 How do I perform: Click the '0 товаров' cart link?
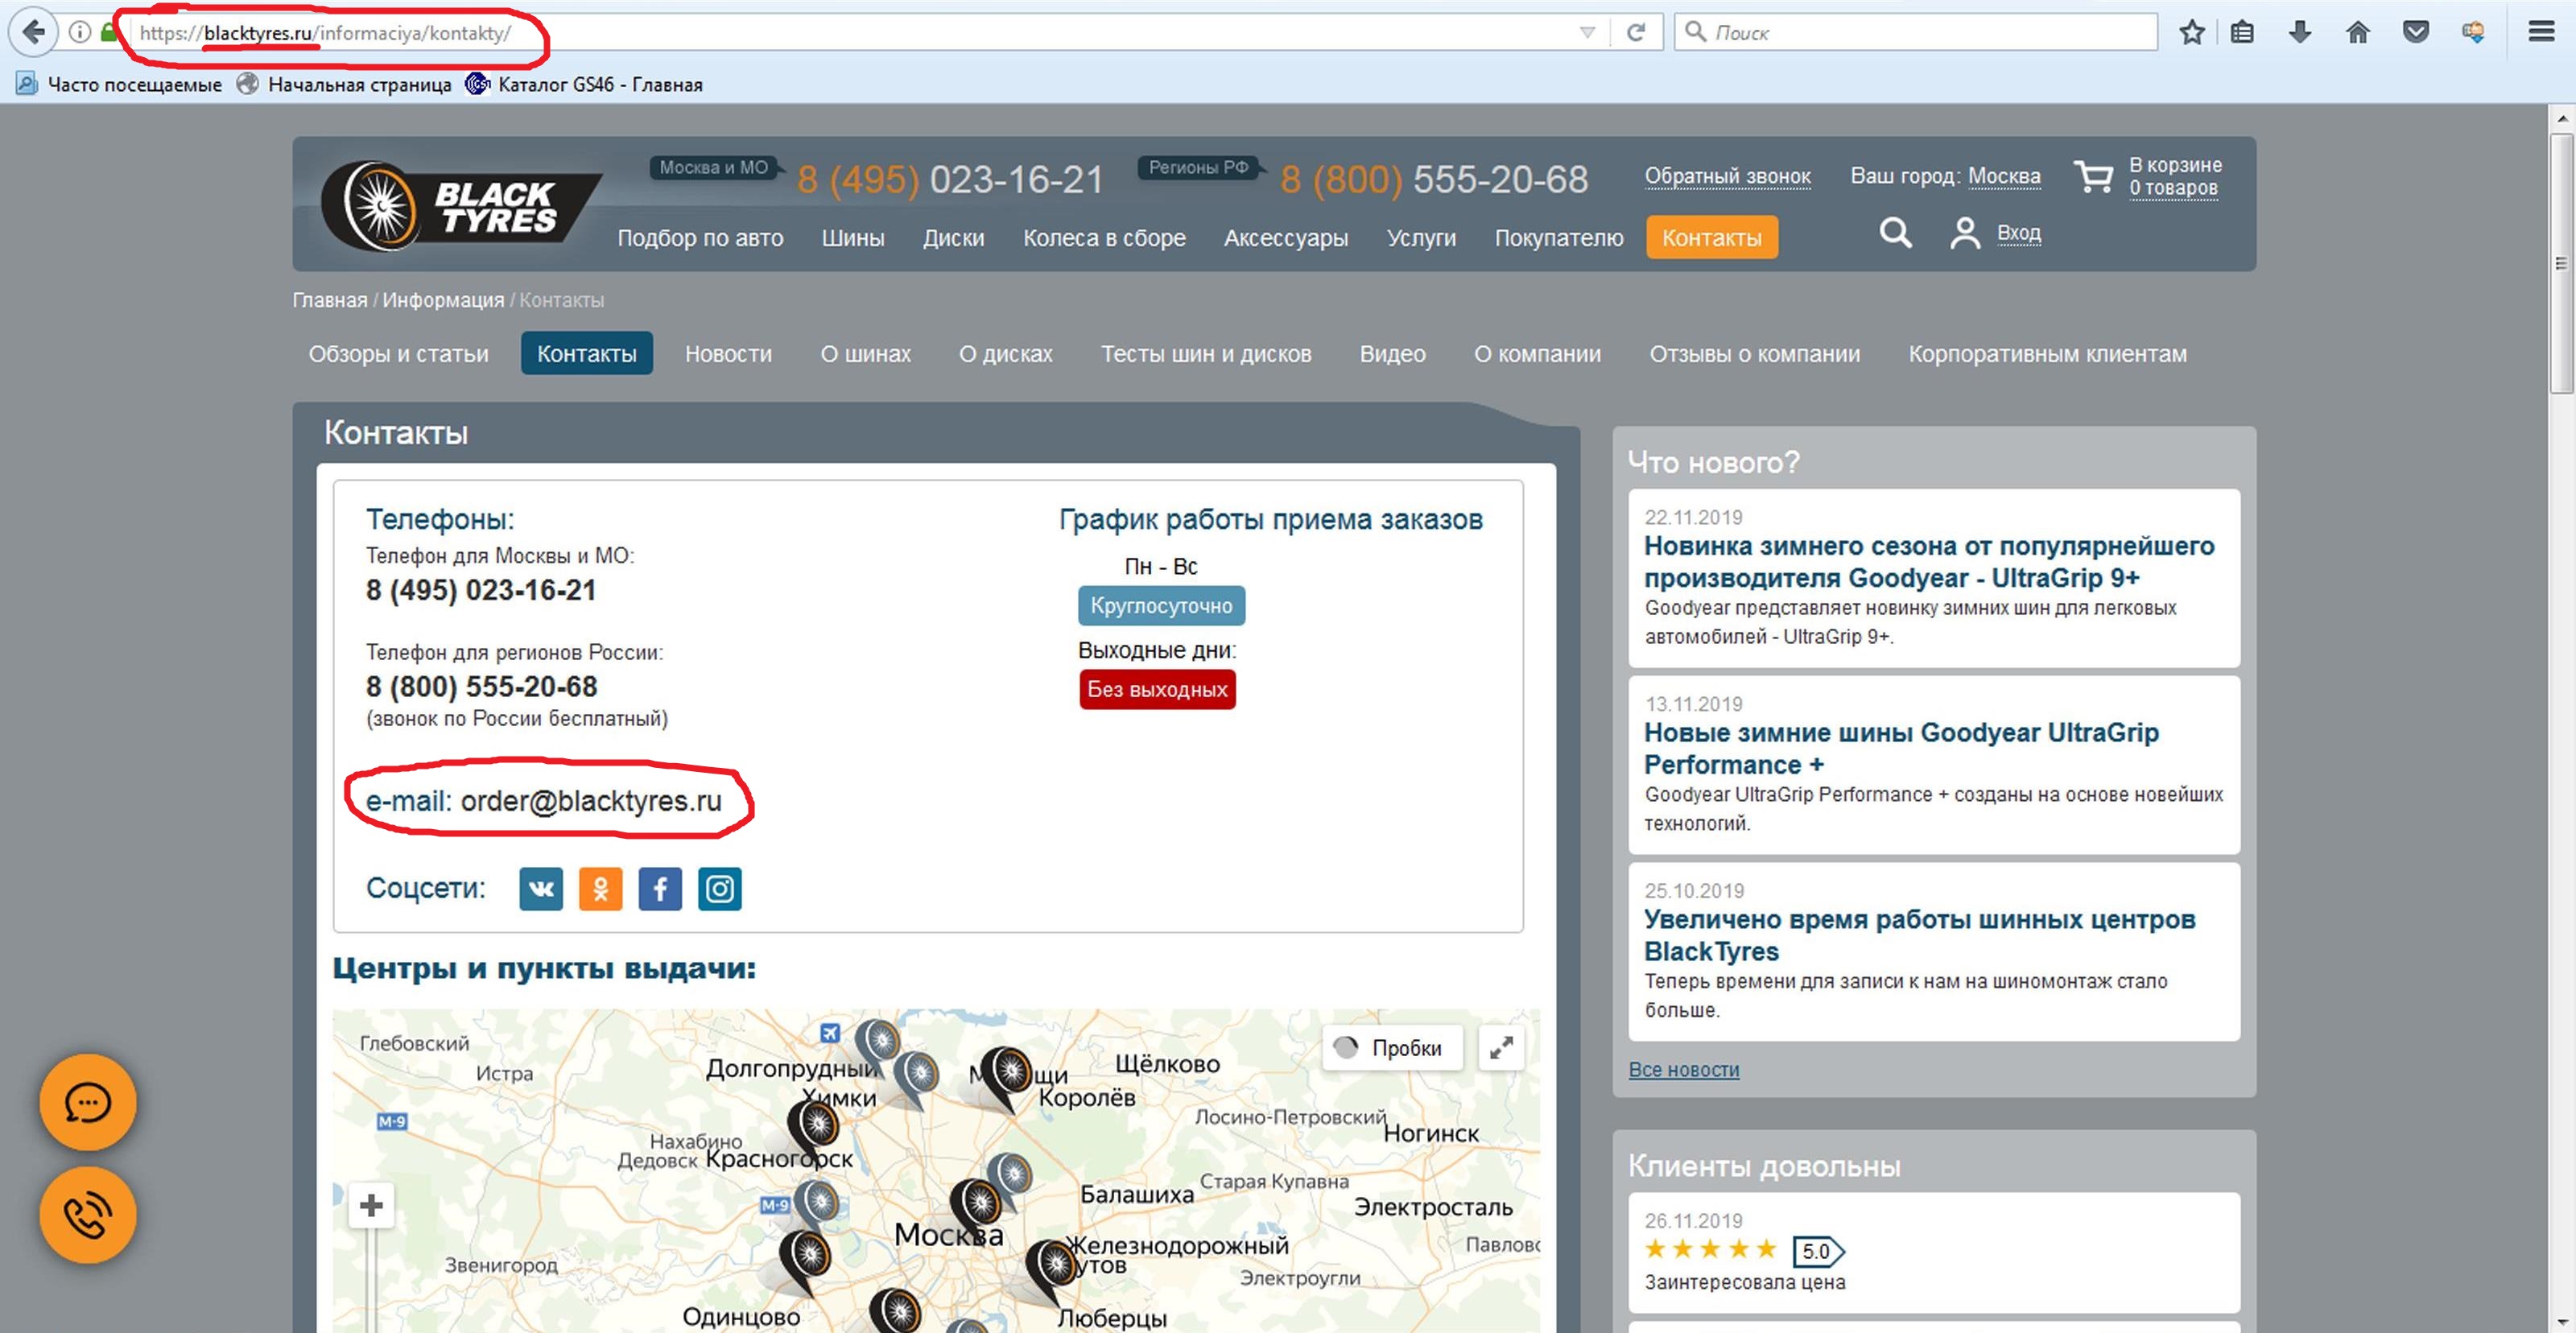click(x=2173, y=188)
